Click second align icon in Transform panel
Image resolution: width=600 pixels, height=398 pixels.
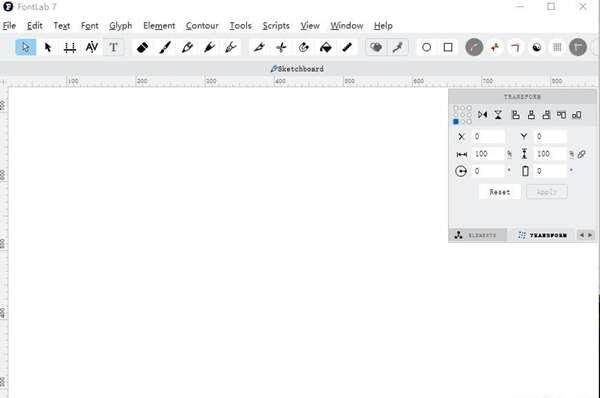tap(531, 115)
